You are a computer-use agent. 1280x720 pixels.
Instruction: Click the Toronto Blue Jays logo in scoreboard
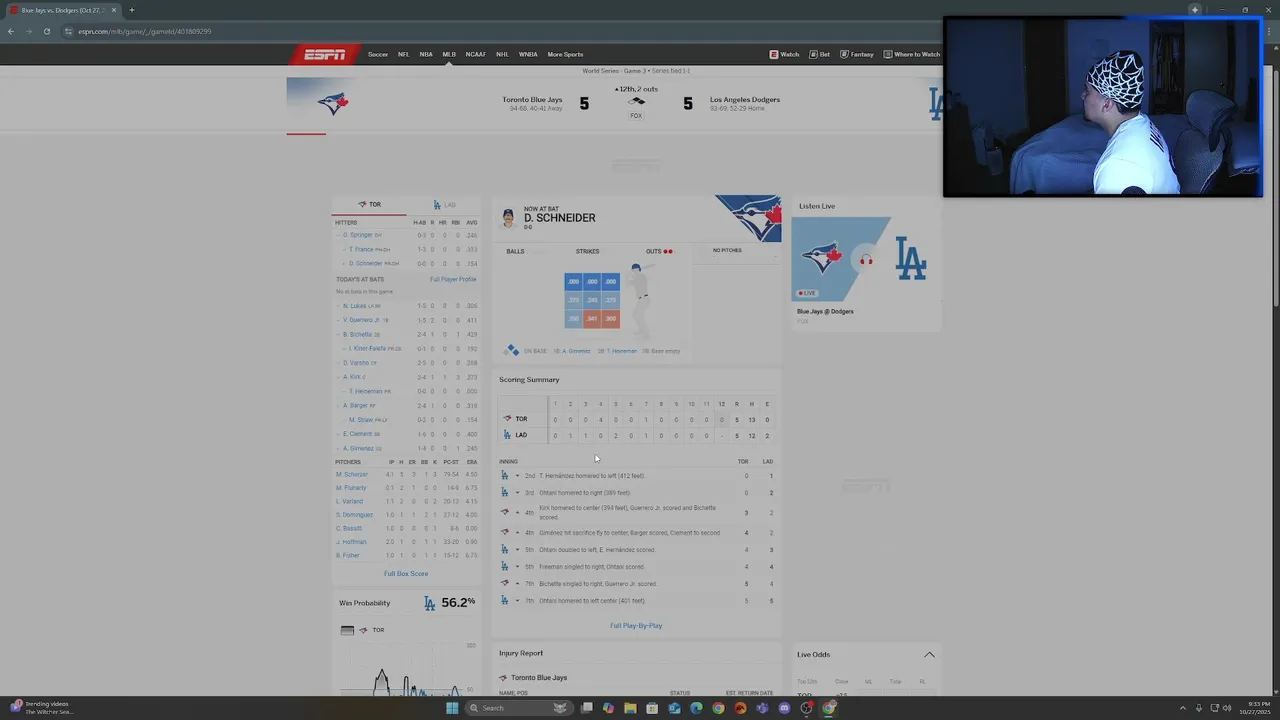pyautogui.click(x=332, y=103)
